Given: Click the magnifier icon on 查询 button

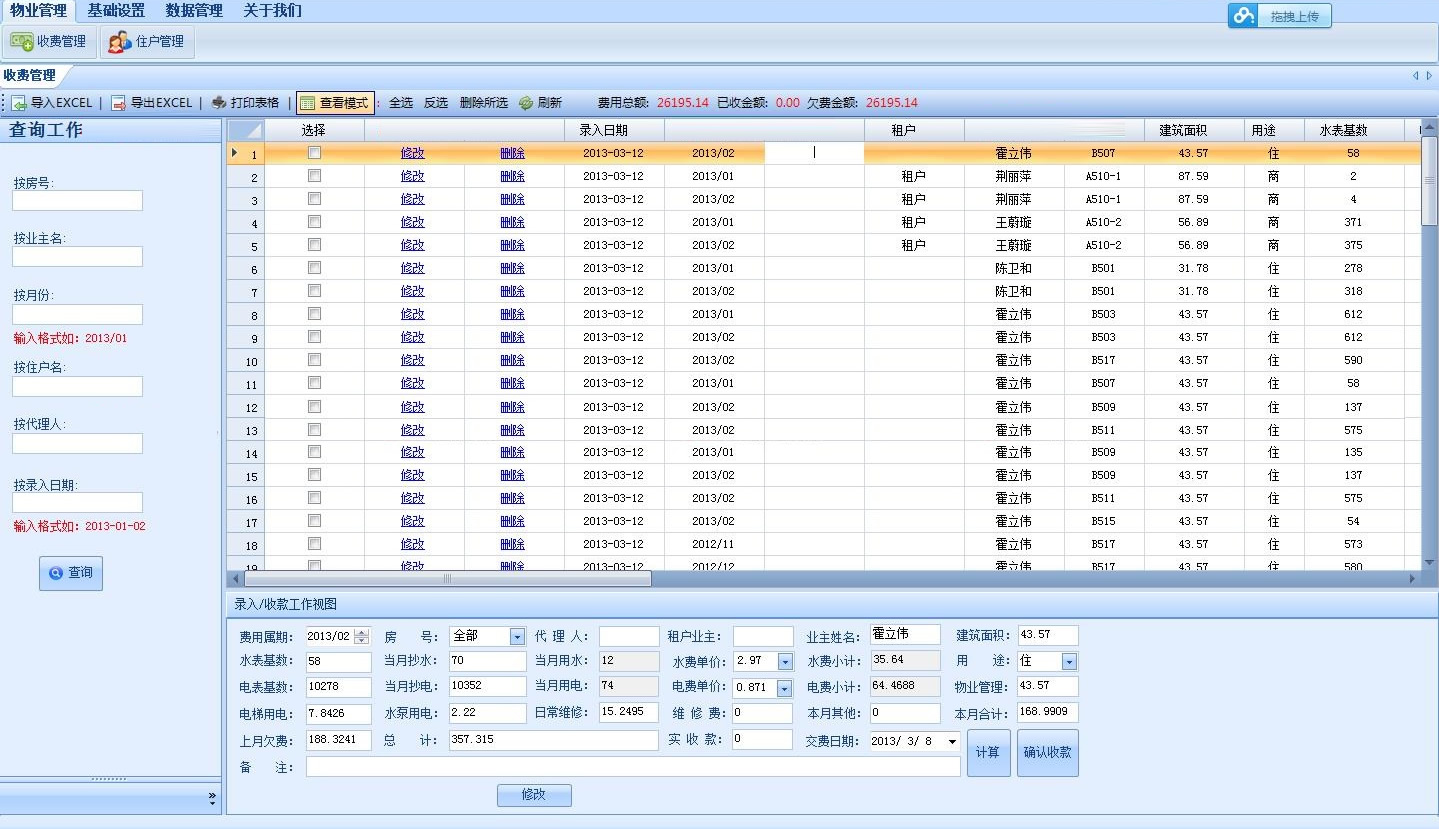Looking at the screenshot, I should 57,572.
